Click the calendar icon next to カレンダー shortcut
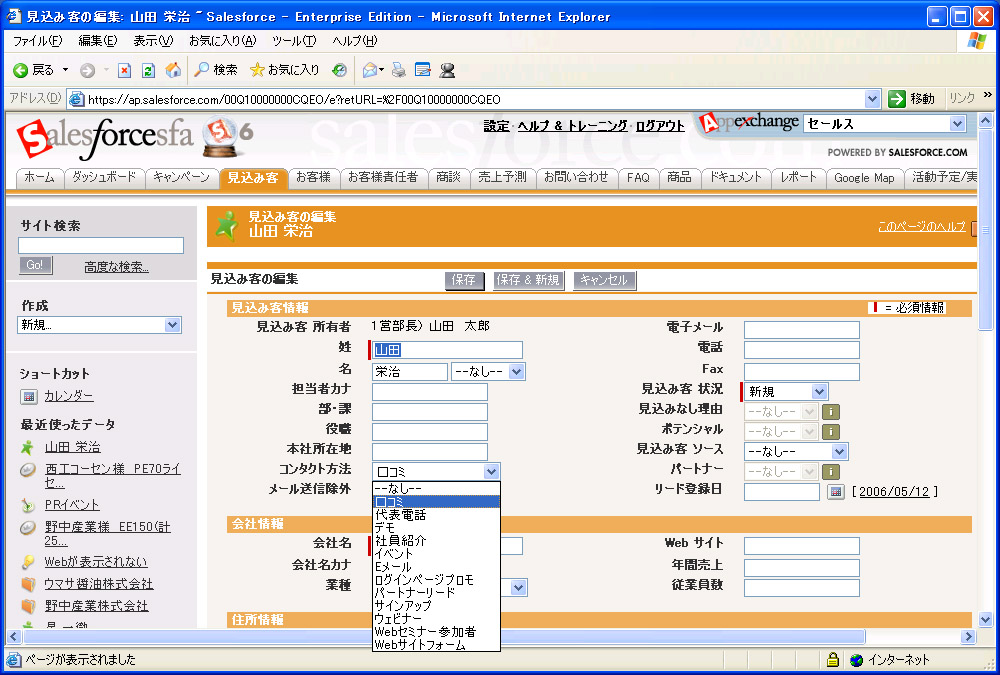 click(29, 397)
